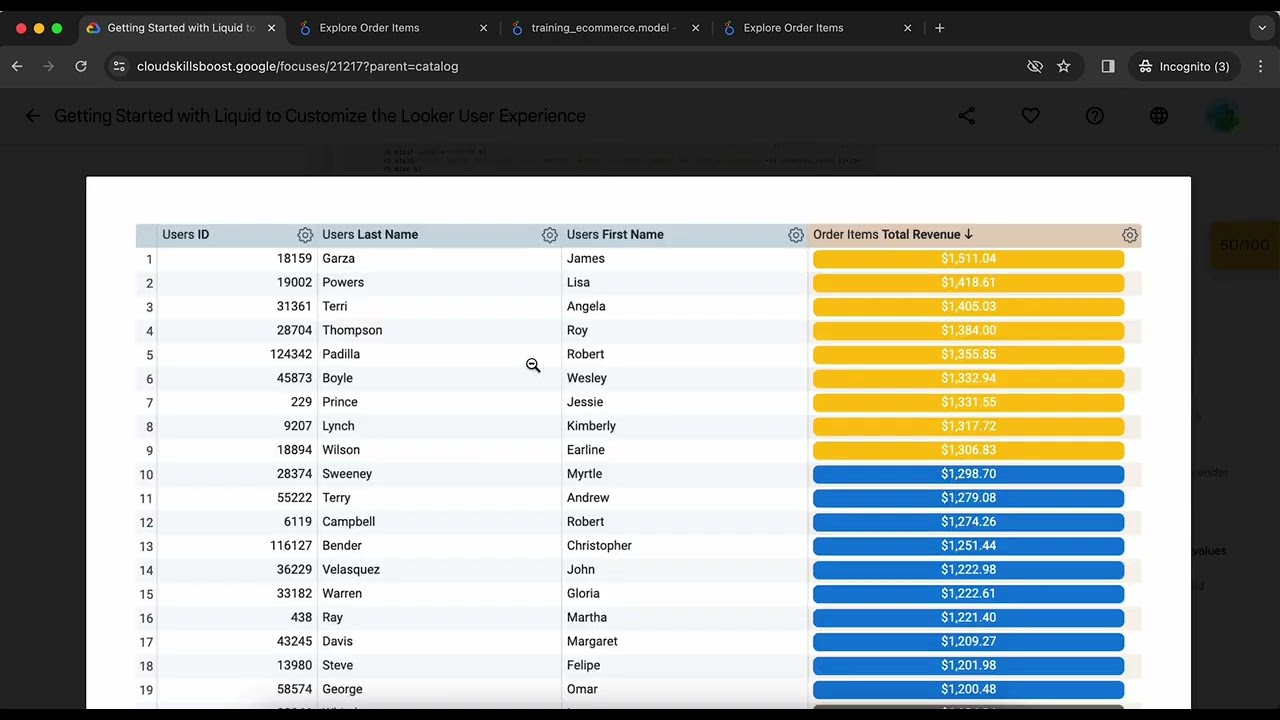Select first name Earline cell
1280x720 pixels.
(585, 450)
